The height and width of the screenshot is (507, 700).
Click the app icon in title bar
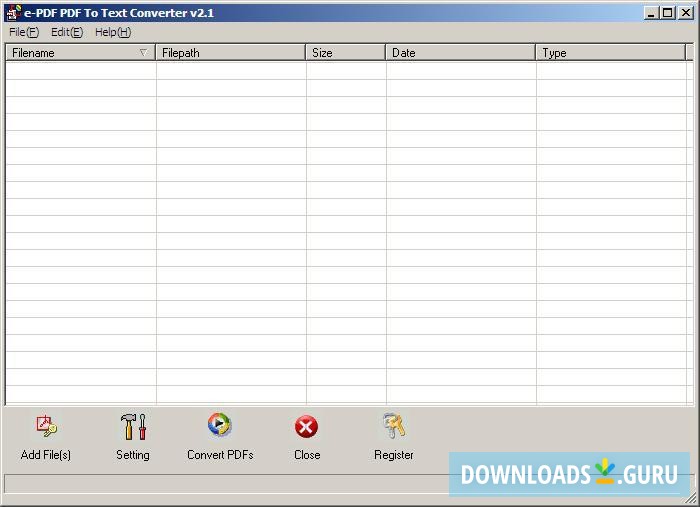click(x=13, y=12)
